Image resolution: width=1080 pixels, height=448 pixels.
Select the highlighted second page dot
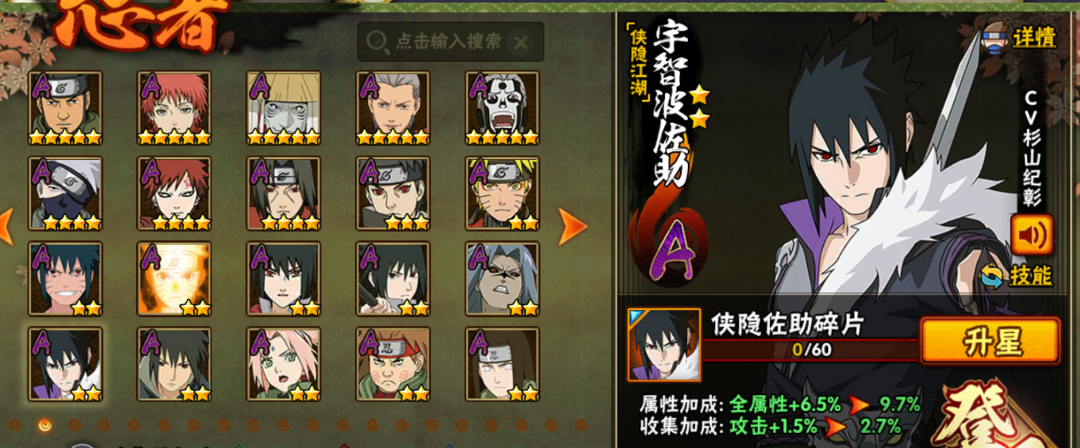(x=45, y=425)
